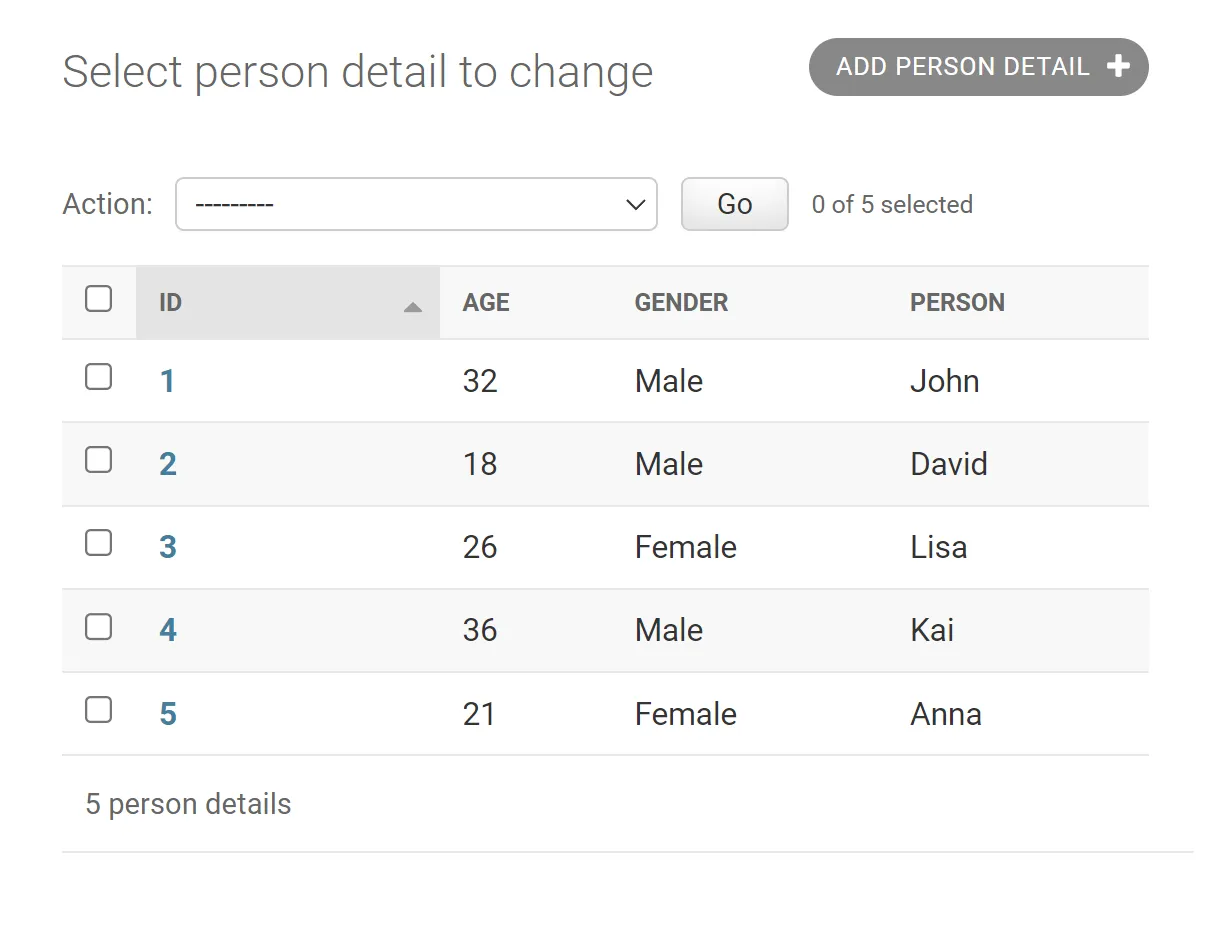The height and width of the screenshot is (929, 1216).
Task: Open person detail link 2
Action: [x=168, y=464]
